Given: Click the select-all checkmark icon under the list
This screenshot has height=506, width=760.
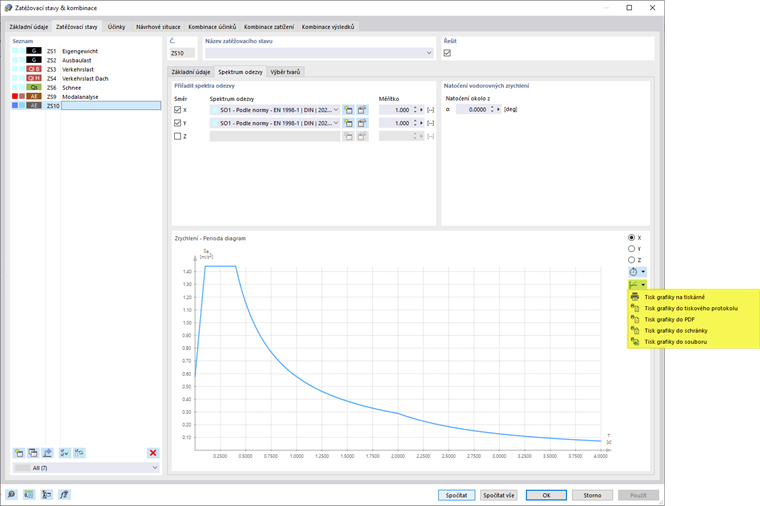Looking at the screenshot, I should [x=64, y=453].
